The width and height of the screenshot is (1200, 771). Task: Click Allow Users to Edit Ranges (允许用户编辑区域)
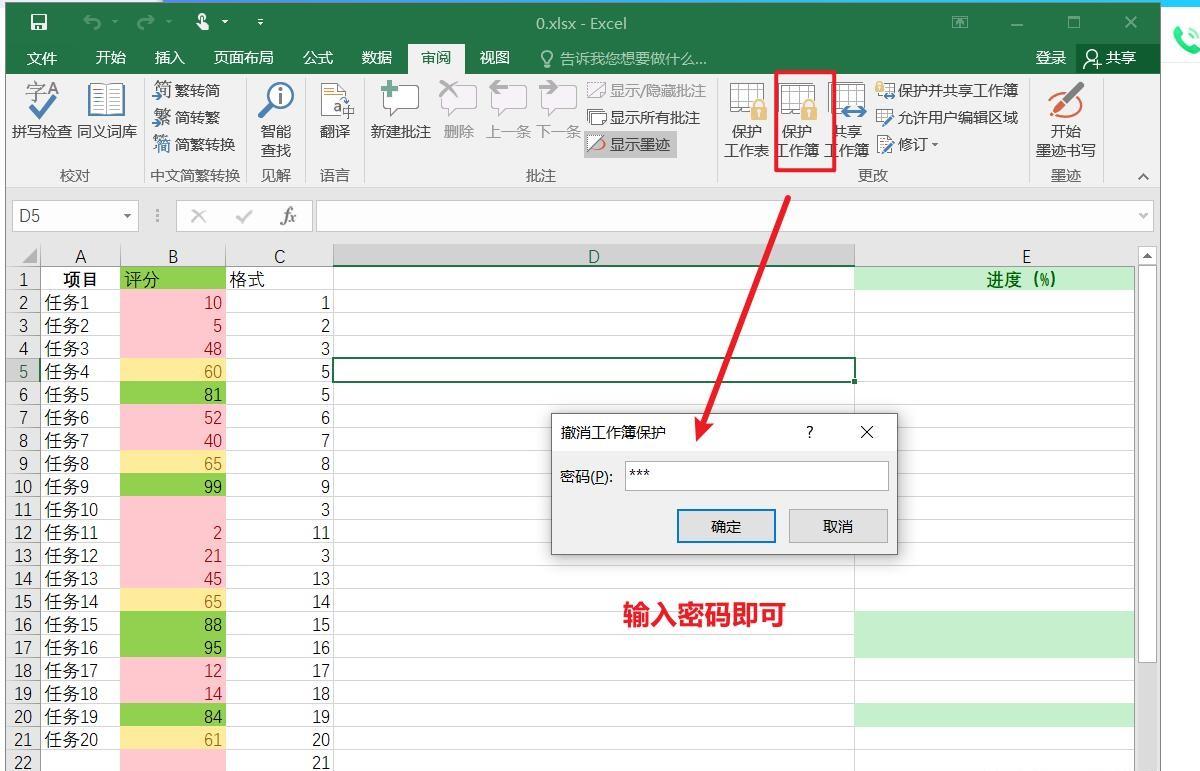click(947, 118)
